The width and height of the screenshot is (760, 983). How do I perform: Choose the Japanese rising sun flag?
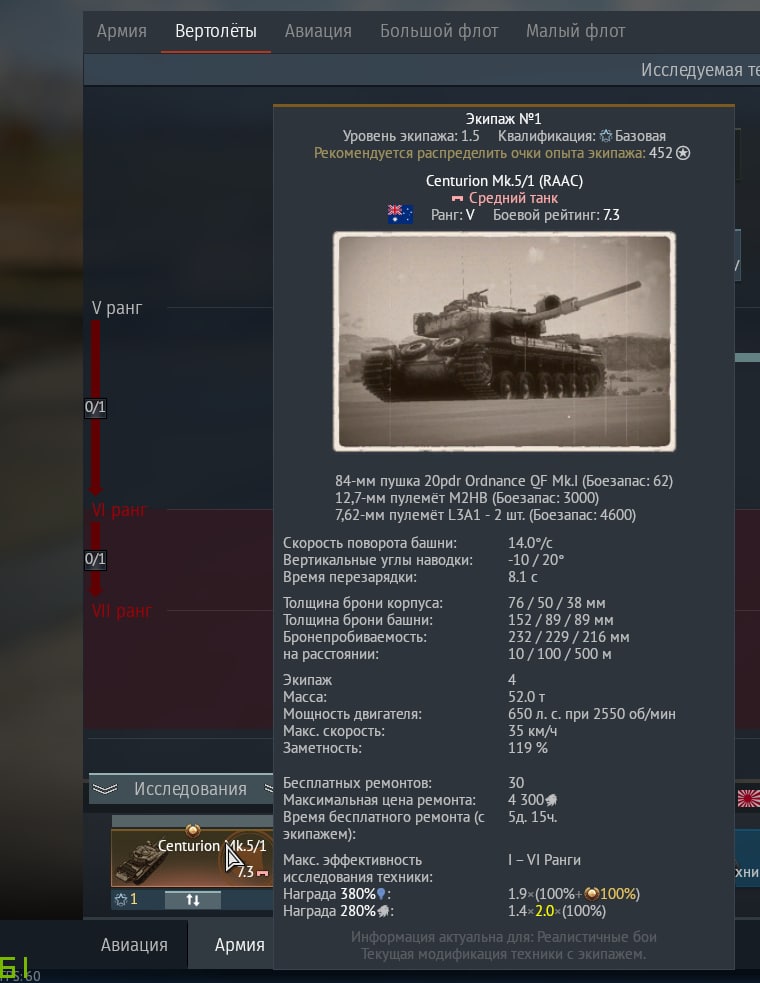coord(748,799)
